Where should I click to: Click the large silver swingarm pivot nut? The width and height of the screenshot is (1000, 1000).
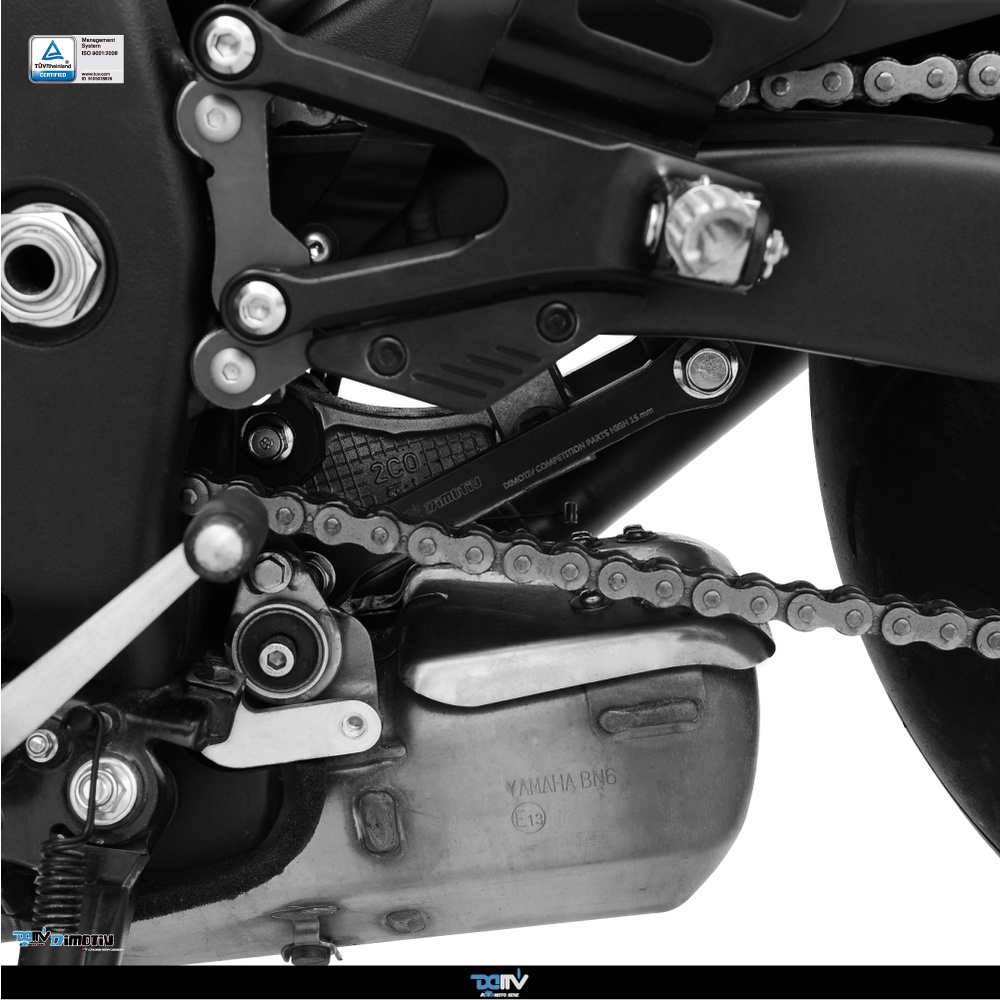click(x=48, y=264)
